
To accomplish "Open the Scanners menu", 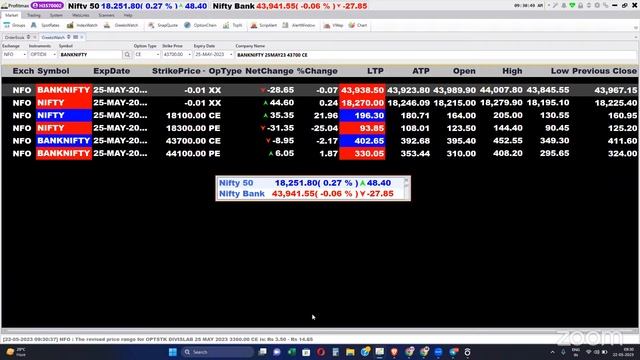I will click(106, 15).
